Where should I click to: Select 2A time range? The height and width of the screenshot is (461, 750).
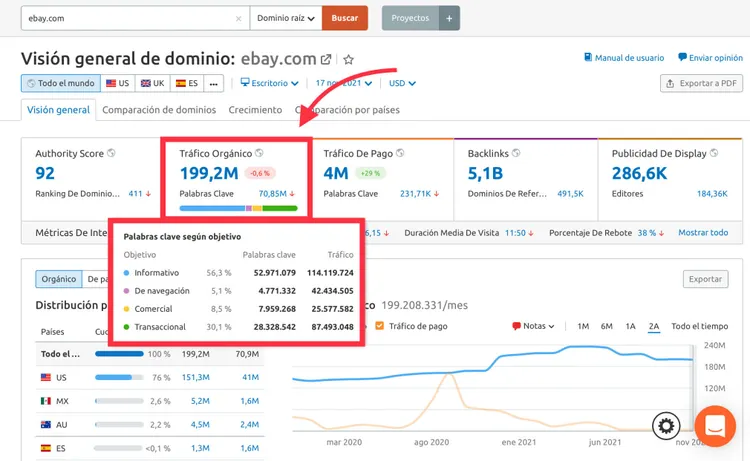[x=654, y=326]
